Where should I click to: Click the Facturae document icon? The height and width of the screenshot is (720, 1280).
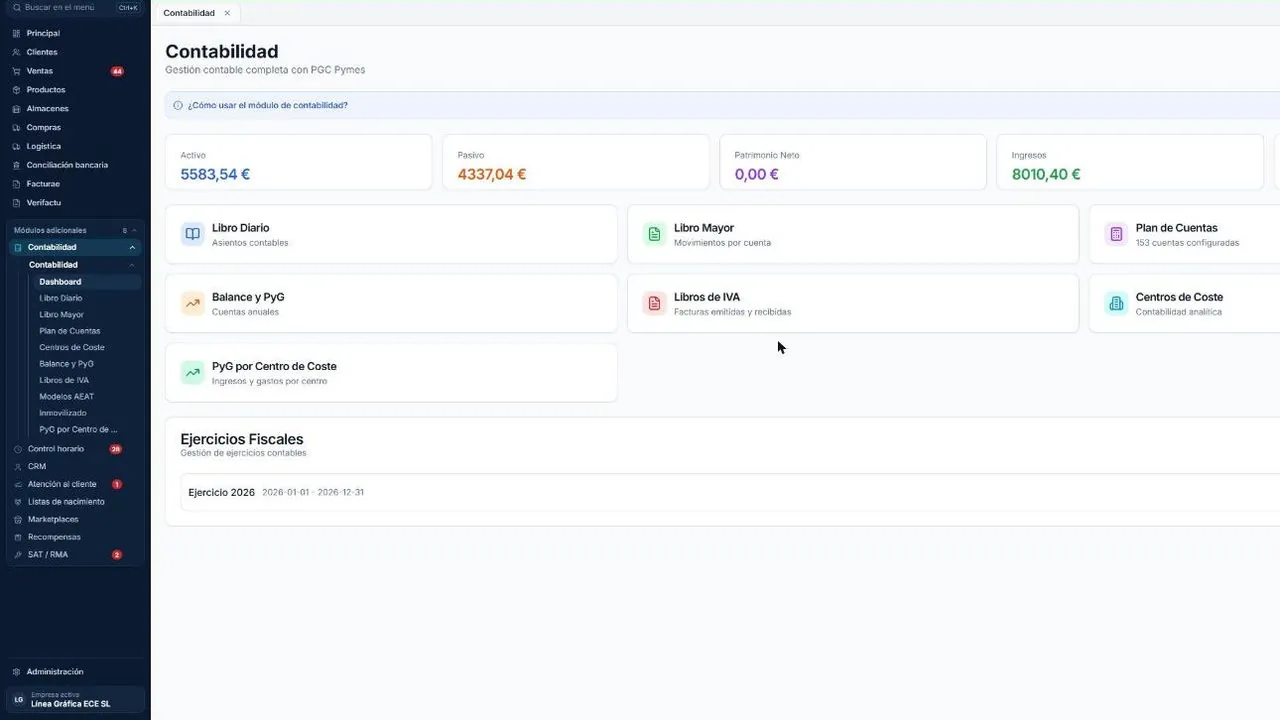coord(16,184)
